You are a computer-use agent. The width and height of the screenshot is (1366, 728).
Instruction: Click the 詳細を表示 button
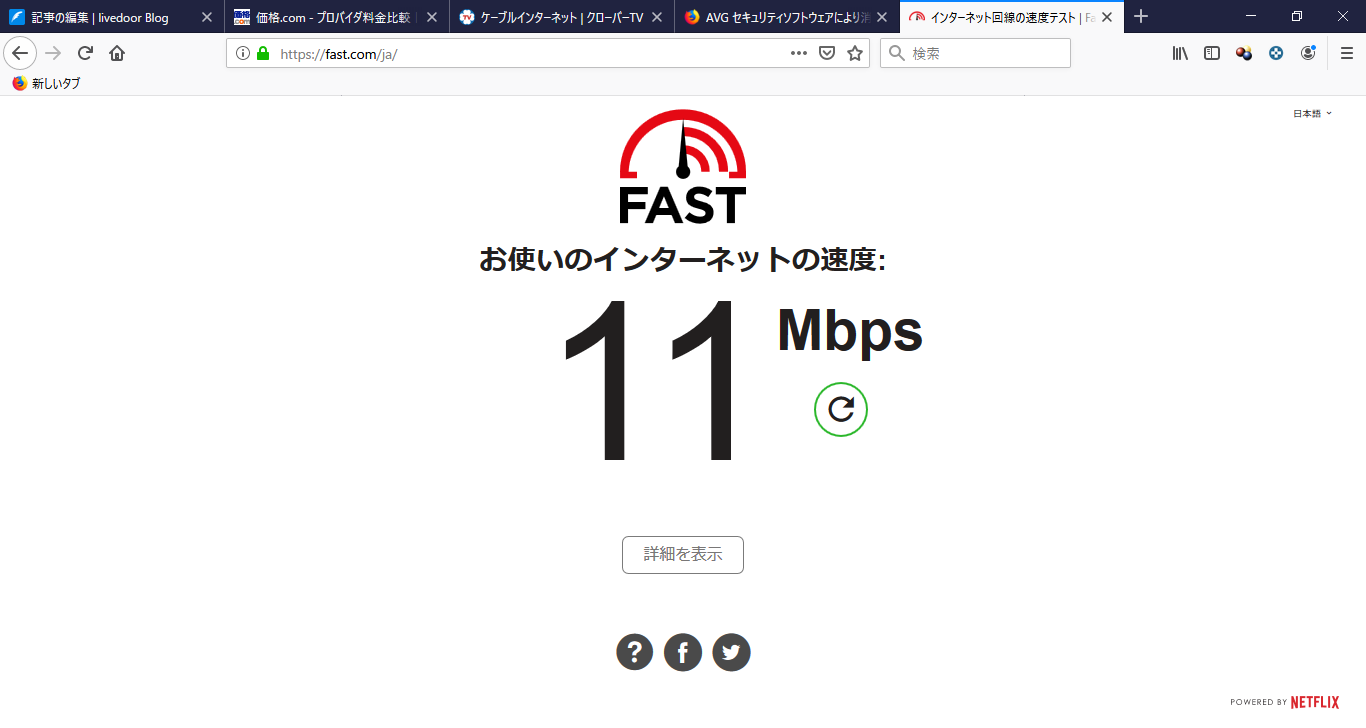tap(683, 555)
